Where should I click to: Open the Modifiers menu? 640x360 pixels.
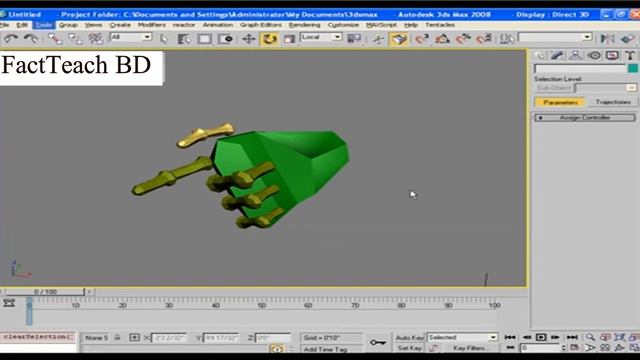(x=151, y=25)
